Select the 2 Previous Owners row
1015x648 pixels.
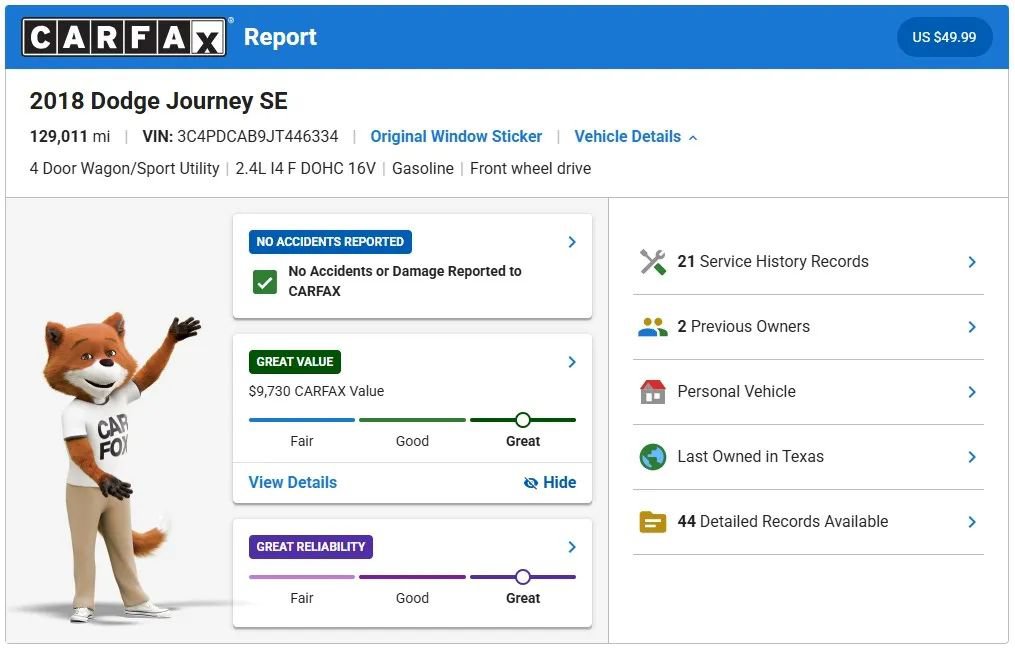pos(809,327)
